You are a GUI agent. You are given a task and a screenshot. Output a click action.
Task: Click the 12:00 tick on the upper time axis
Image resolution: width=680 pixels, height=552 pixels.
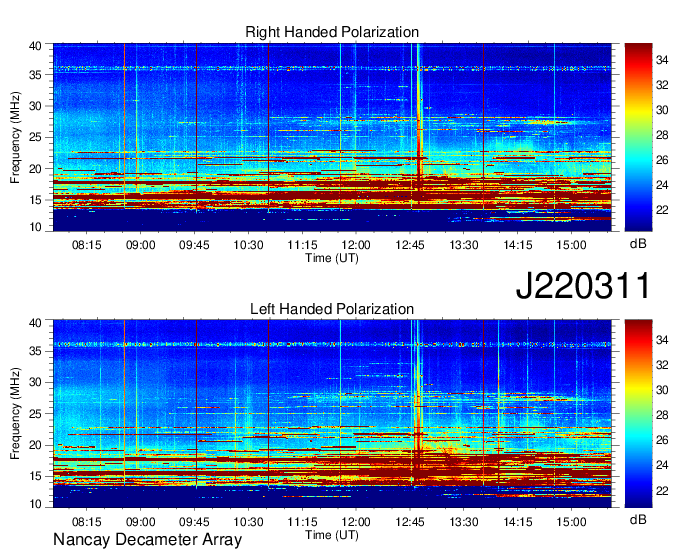356,245
